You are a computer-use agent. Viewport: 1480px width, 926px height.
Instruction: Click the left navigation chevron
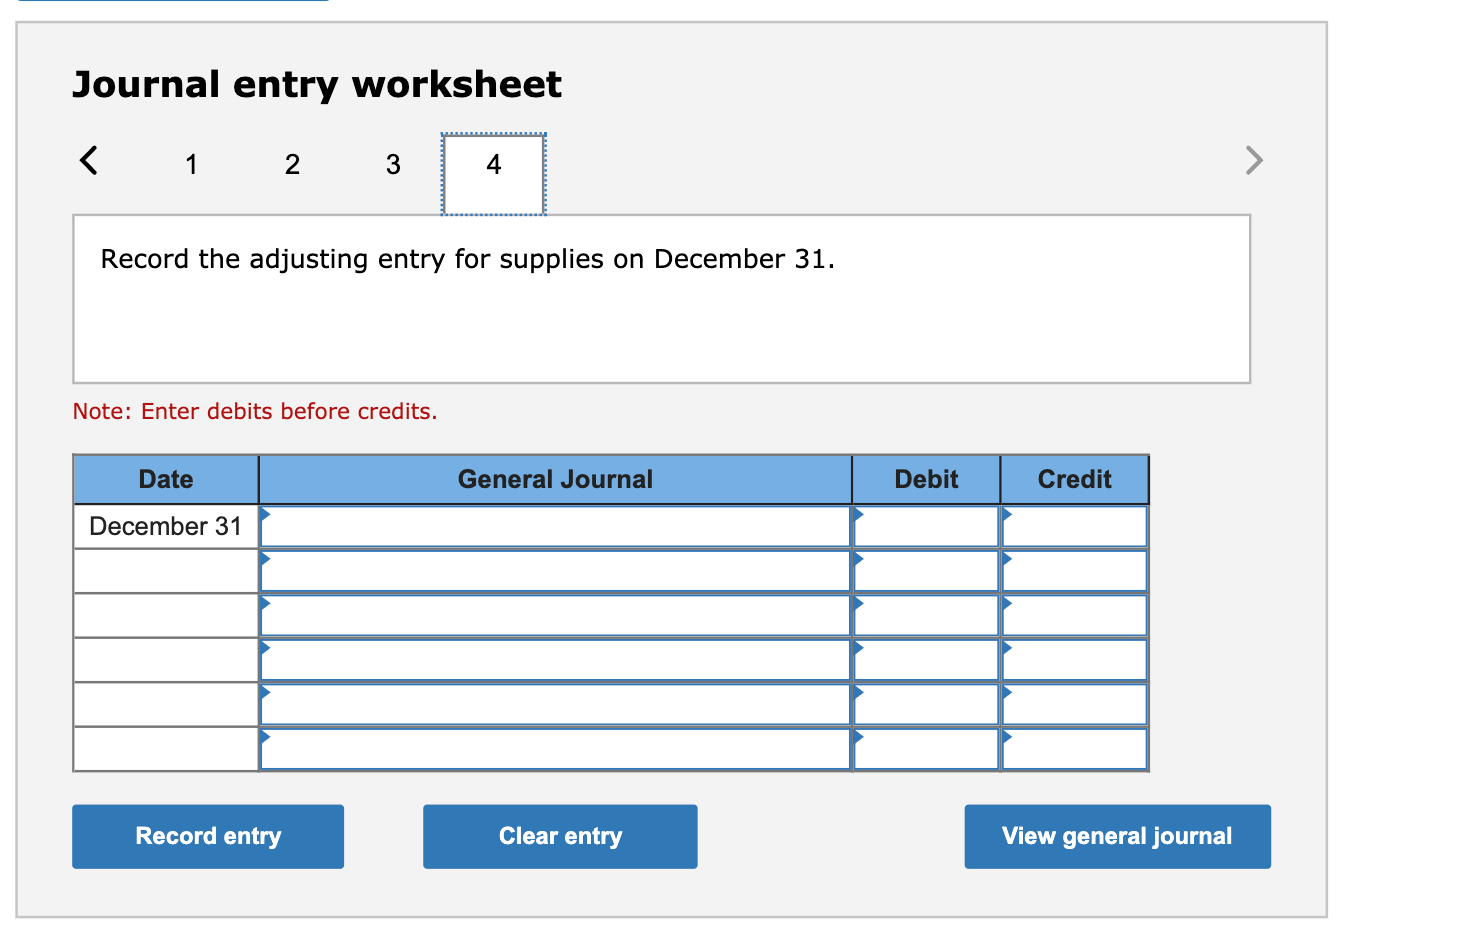(x=88, y=160)
